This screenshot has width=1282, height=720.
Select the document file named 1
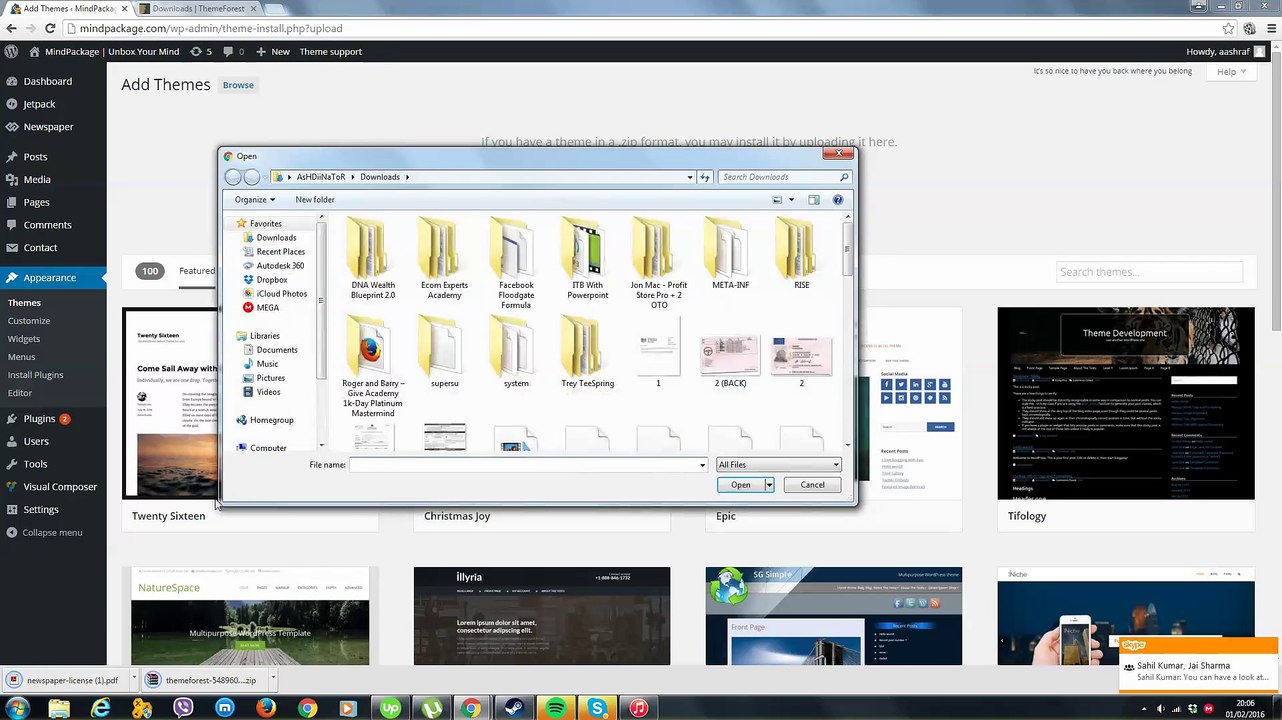pos(658,353)
